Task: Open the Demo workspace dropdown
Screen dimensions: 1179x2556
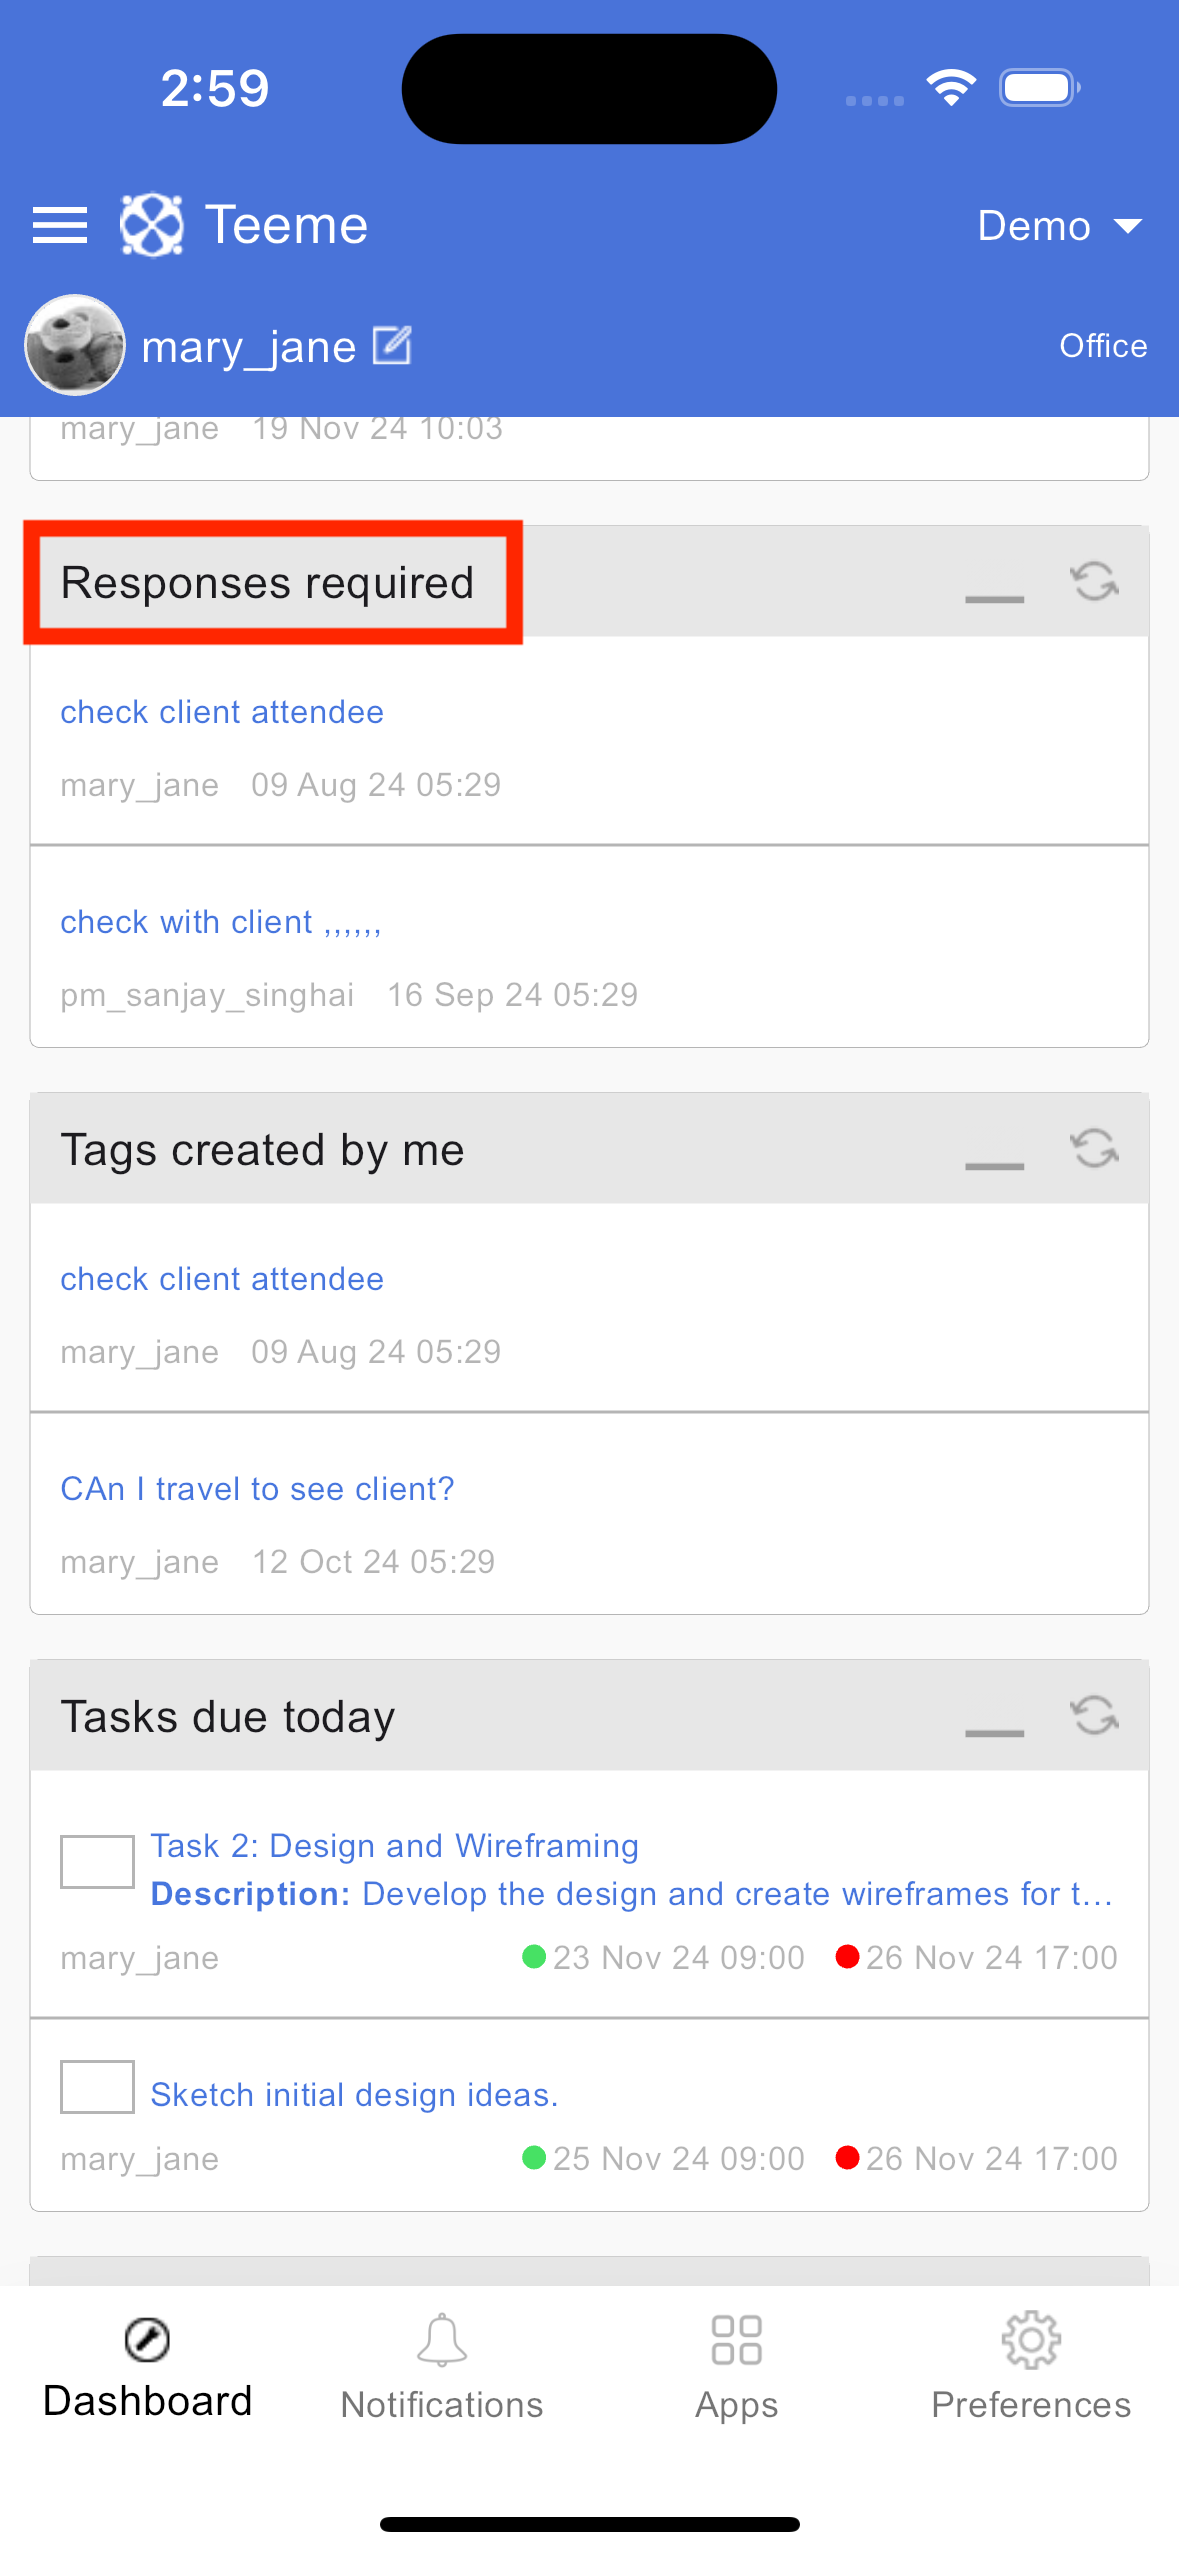Action: (1059, 226)
